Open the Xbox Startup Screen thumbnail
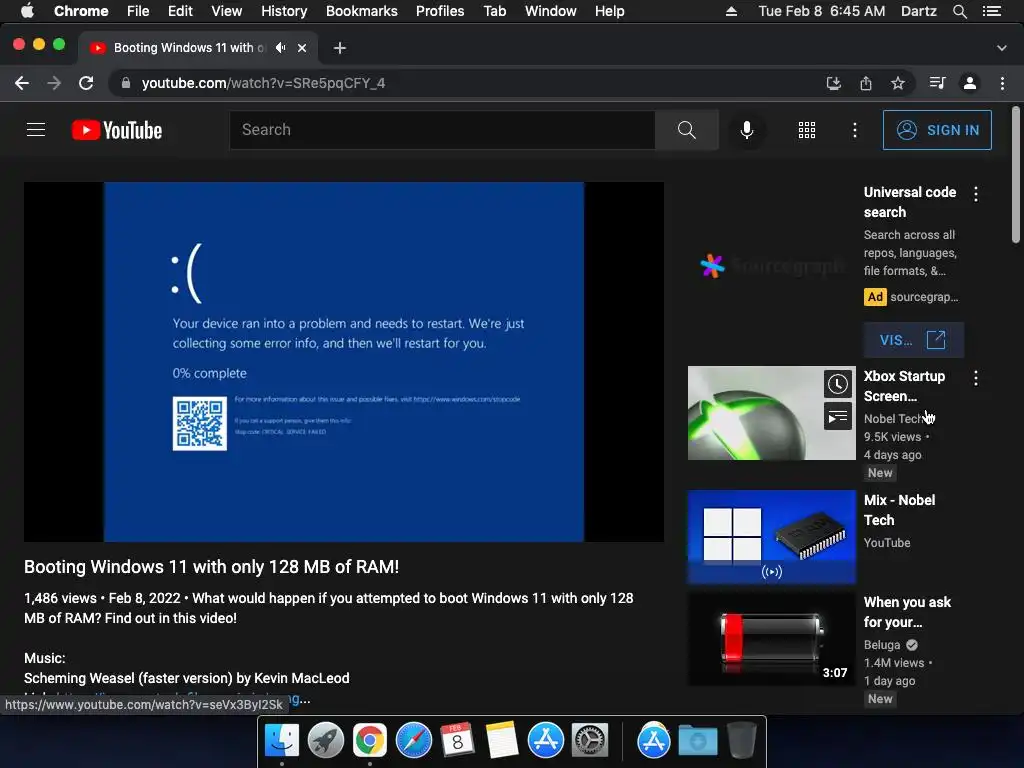 [x=771, y=413]
